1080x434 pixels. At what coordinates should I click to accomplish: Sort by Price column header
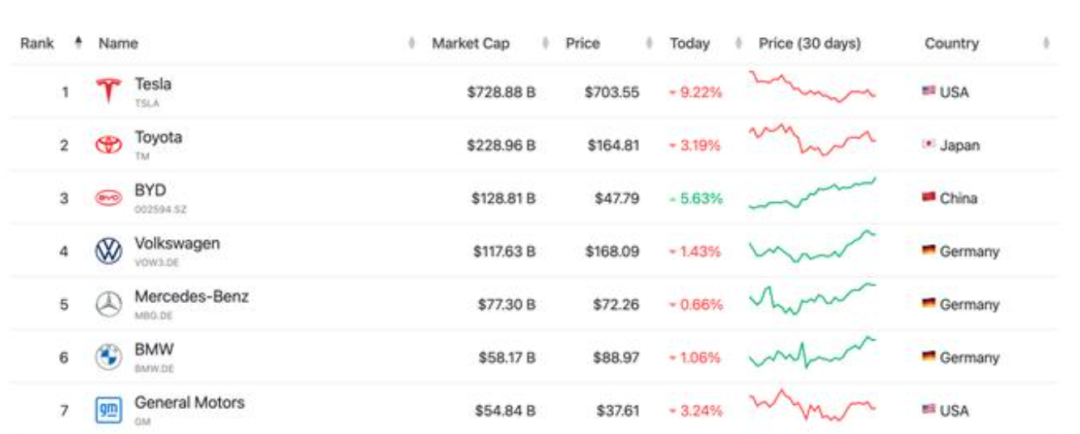click(x=583, y=44)
